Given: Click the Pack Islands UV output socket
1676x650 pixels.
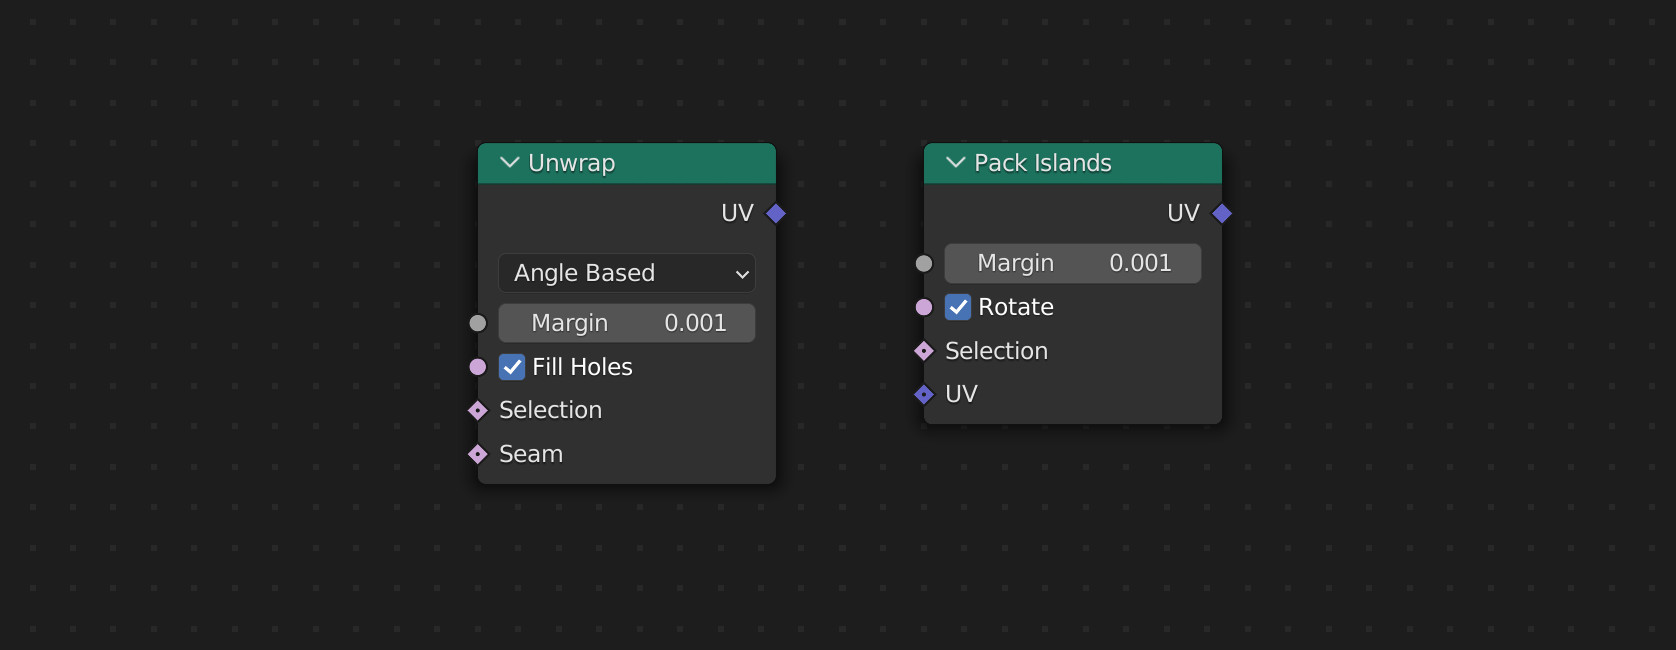Looking at the screenshot, I should coord(1222,213).
